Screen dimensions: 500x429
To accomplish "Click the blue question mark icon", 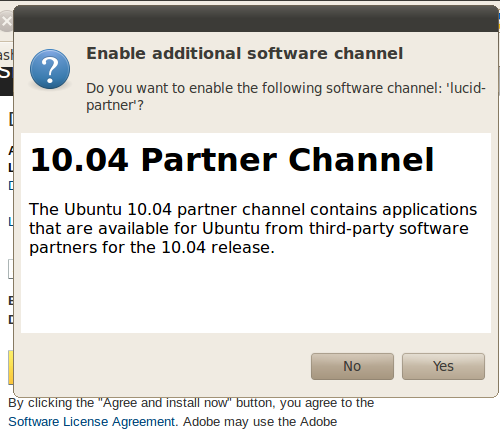I will (50, 69).
